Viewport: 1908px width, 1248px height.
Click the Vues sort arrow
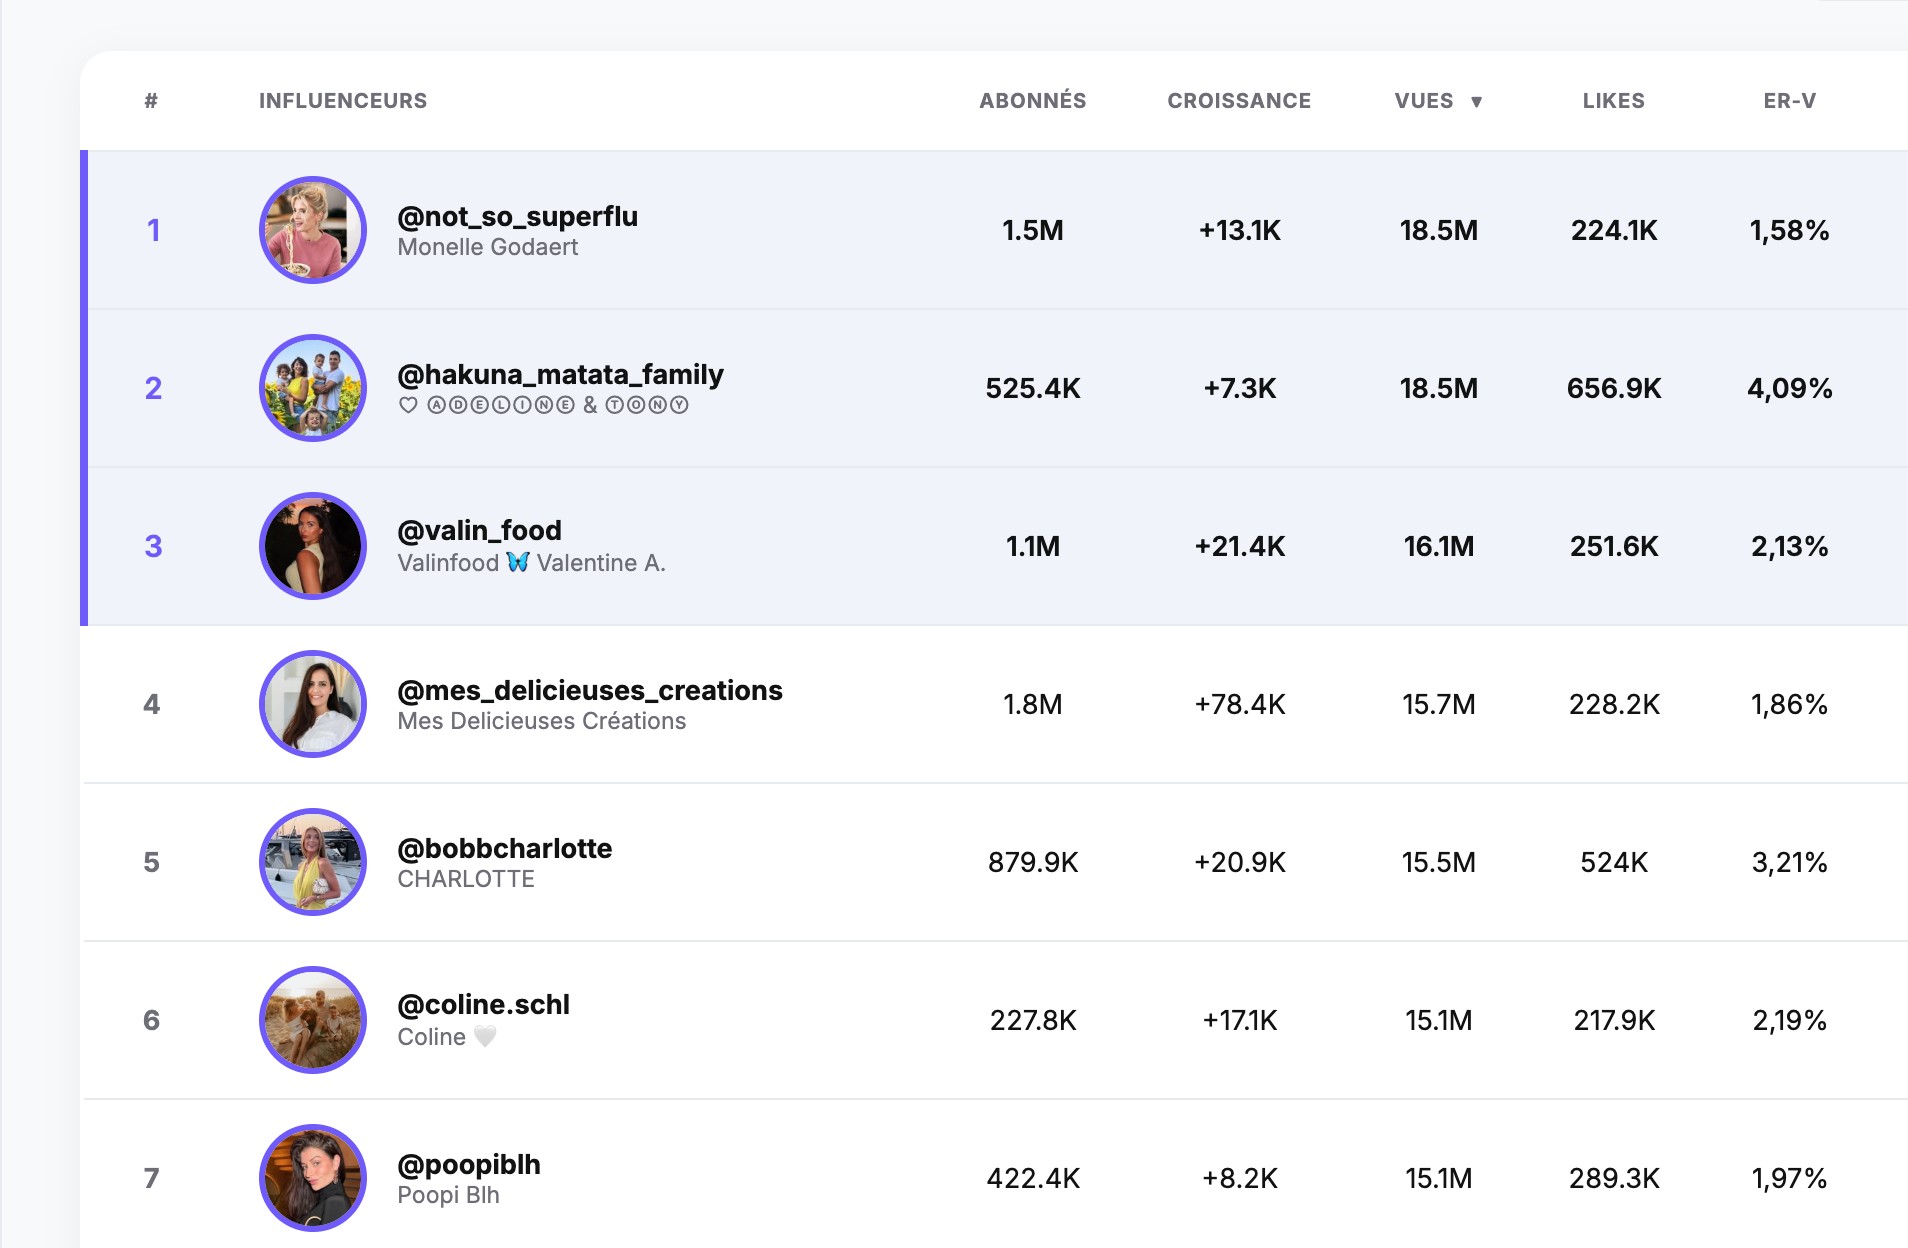(1476, 102)
